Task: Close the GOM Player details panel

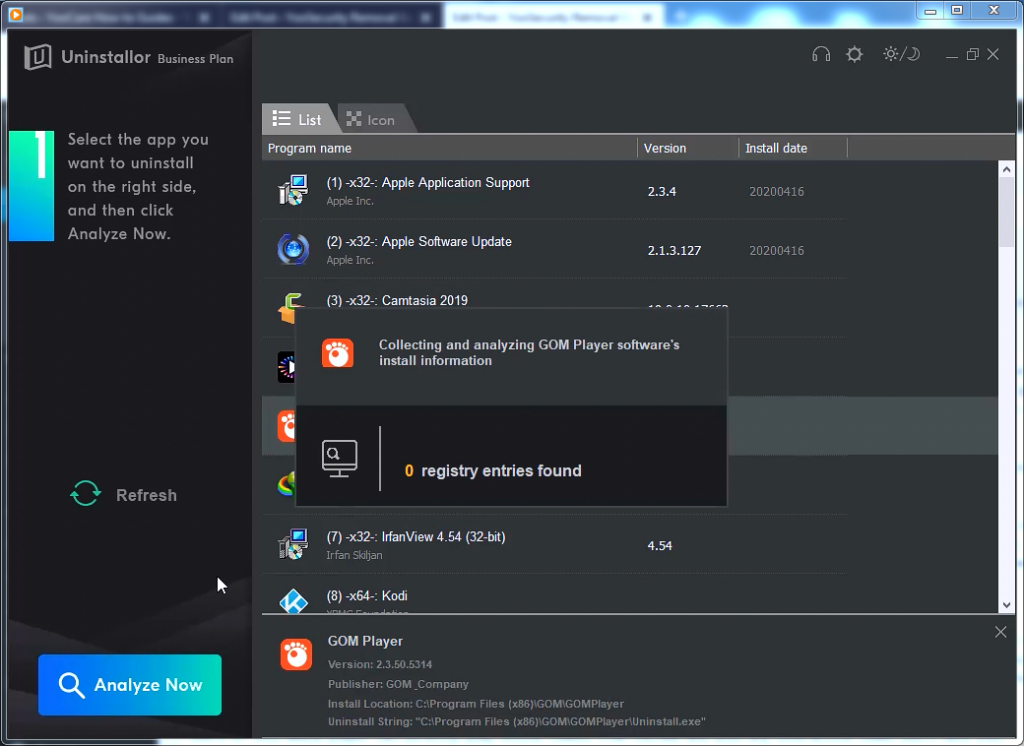Action: (x=1000, y=632)
